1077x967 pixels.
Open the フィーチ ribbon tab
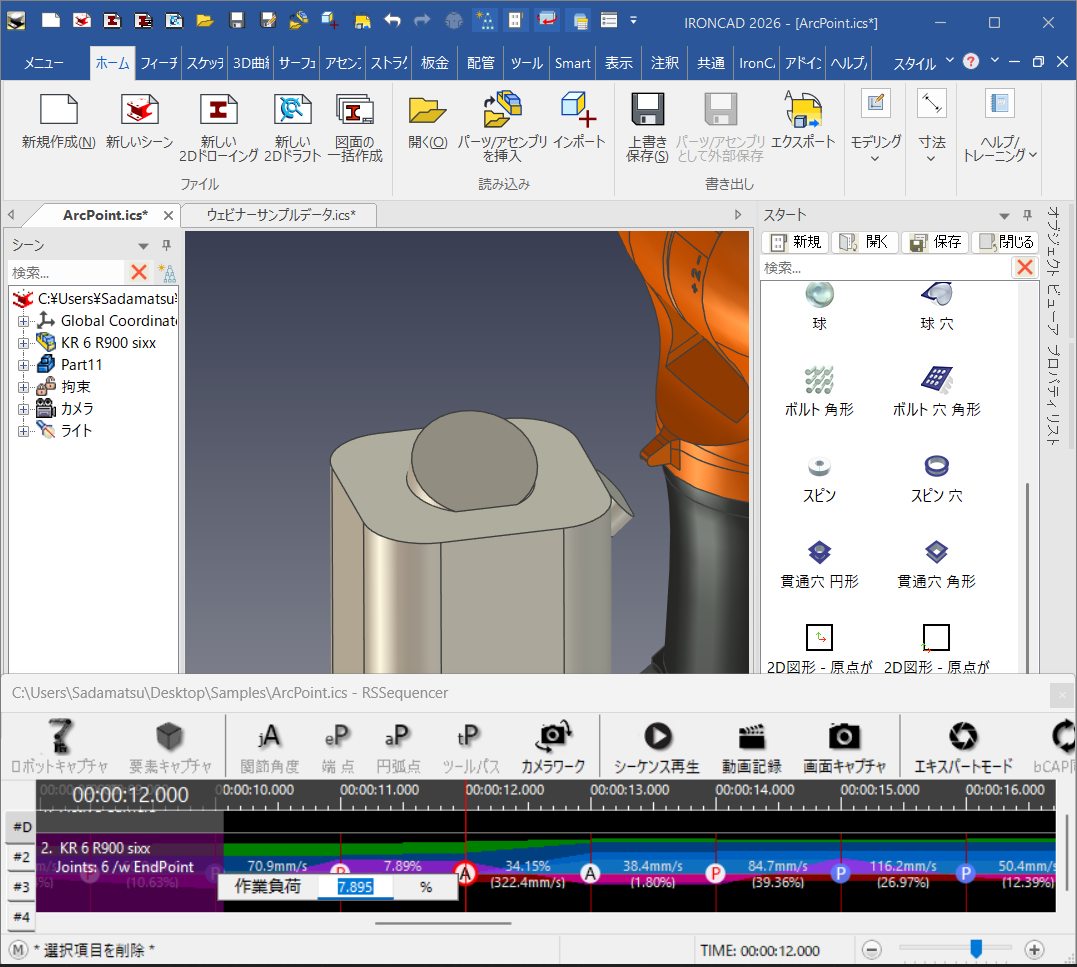(x=159, y=63)
